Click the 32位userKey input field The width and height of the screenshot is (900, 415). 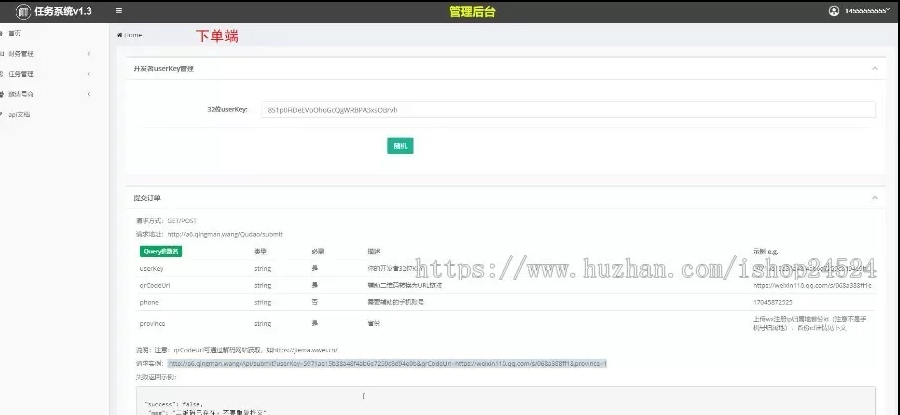[x=568, y=110]
